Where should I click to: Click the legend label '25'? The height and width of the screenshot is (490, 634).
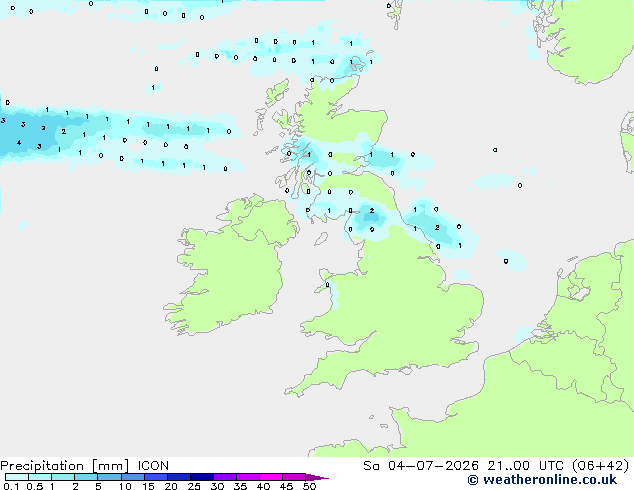pos(194,486)
